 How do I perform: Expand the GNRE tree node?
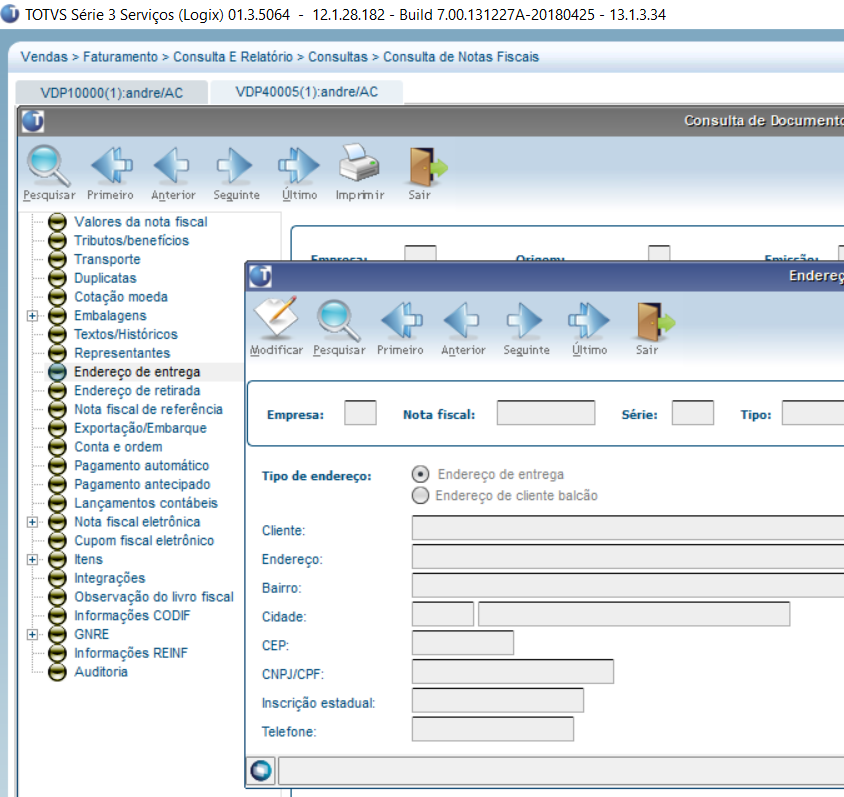[32, 634]
